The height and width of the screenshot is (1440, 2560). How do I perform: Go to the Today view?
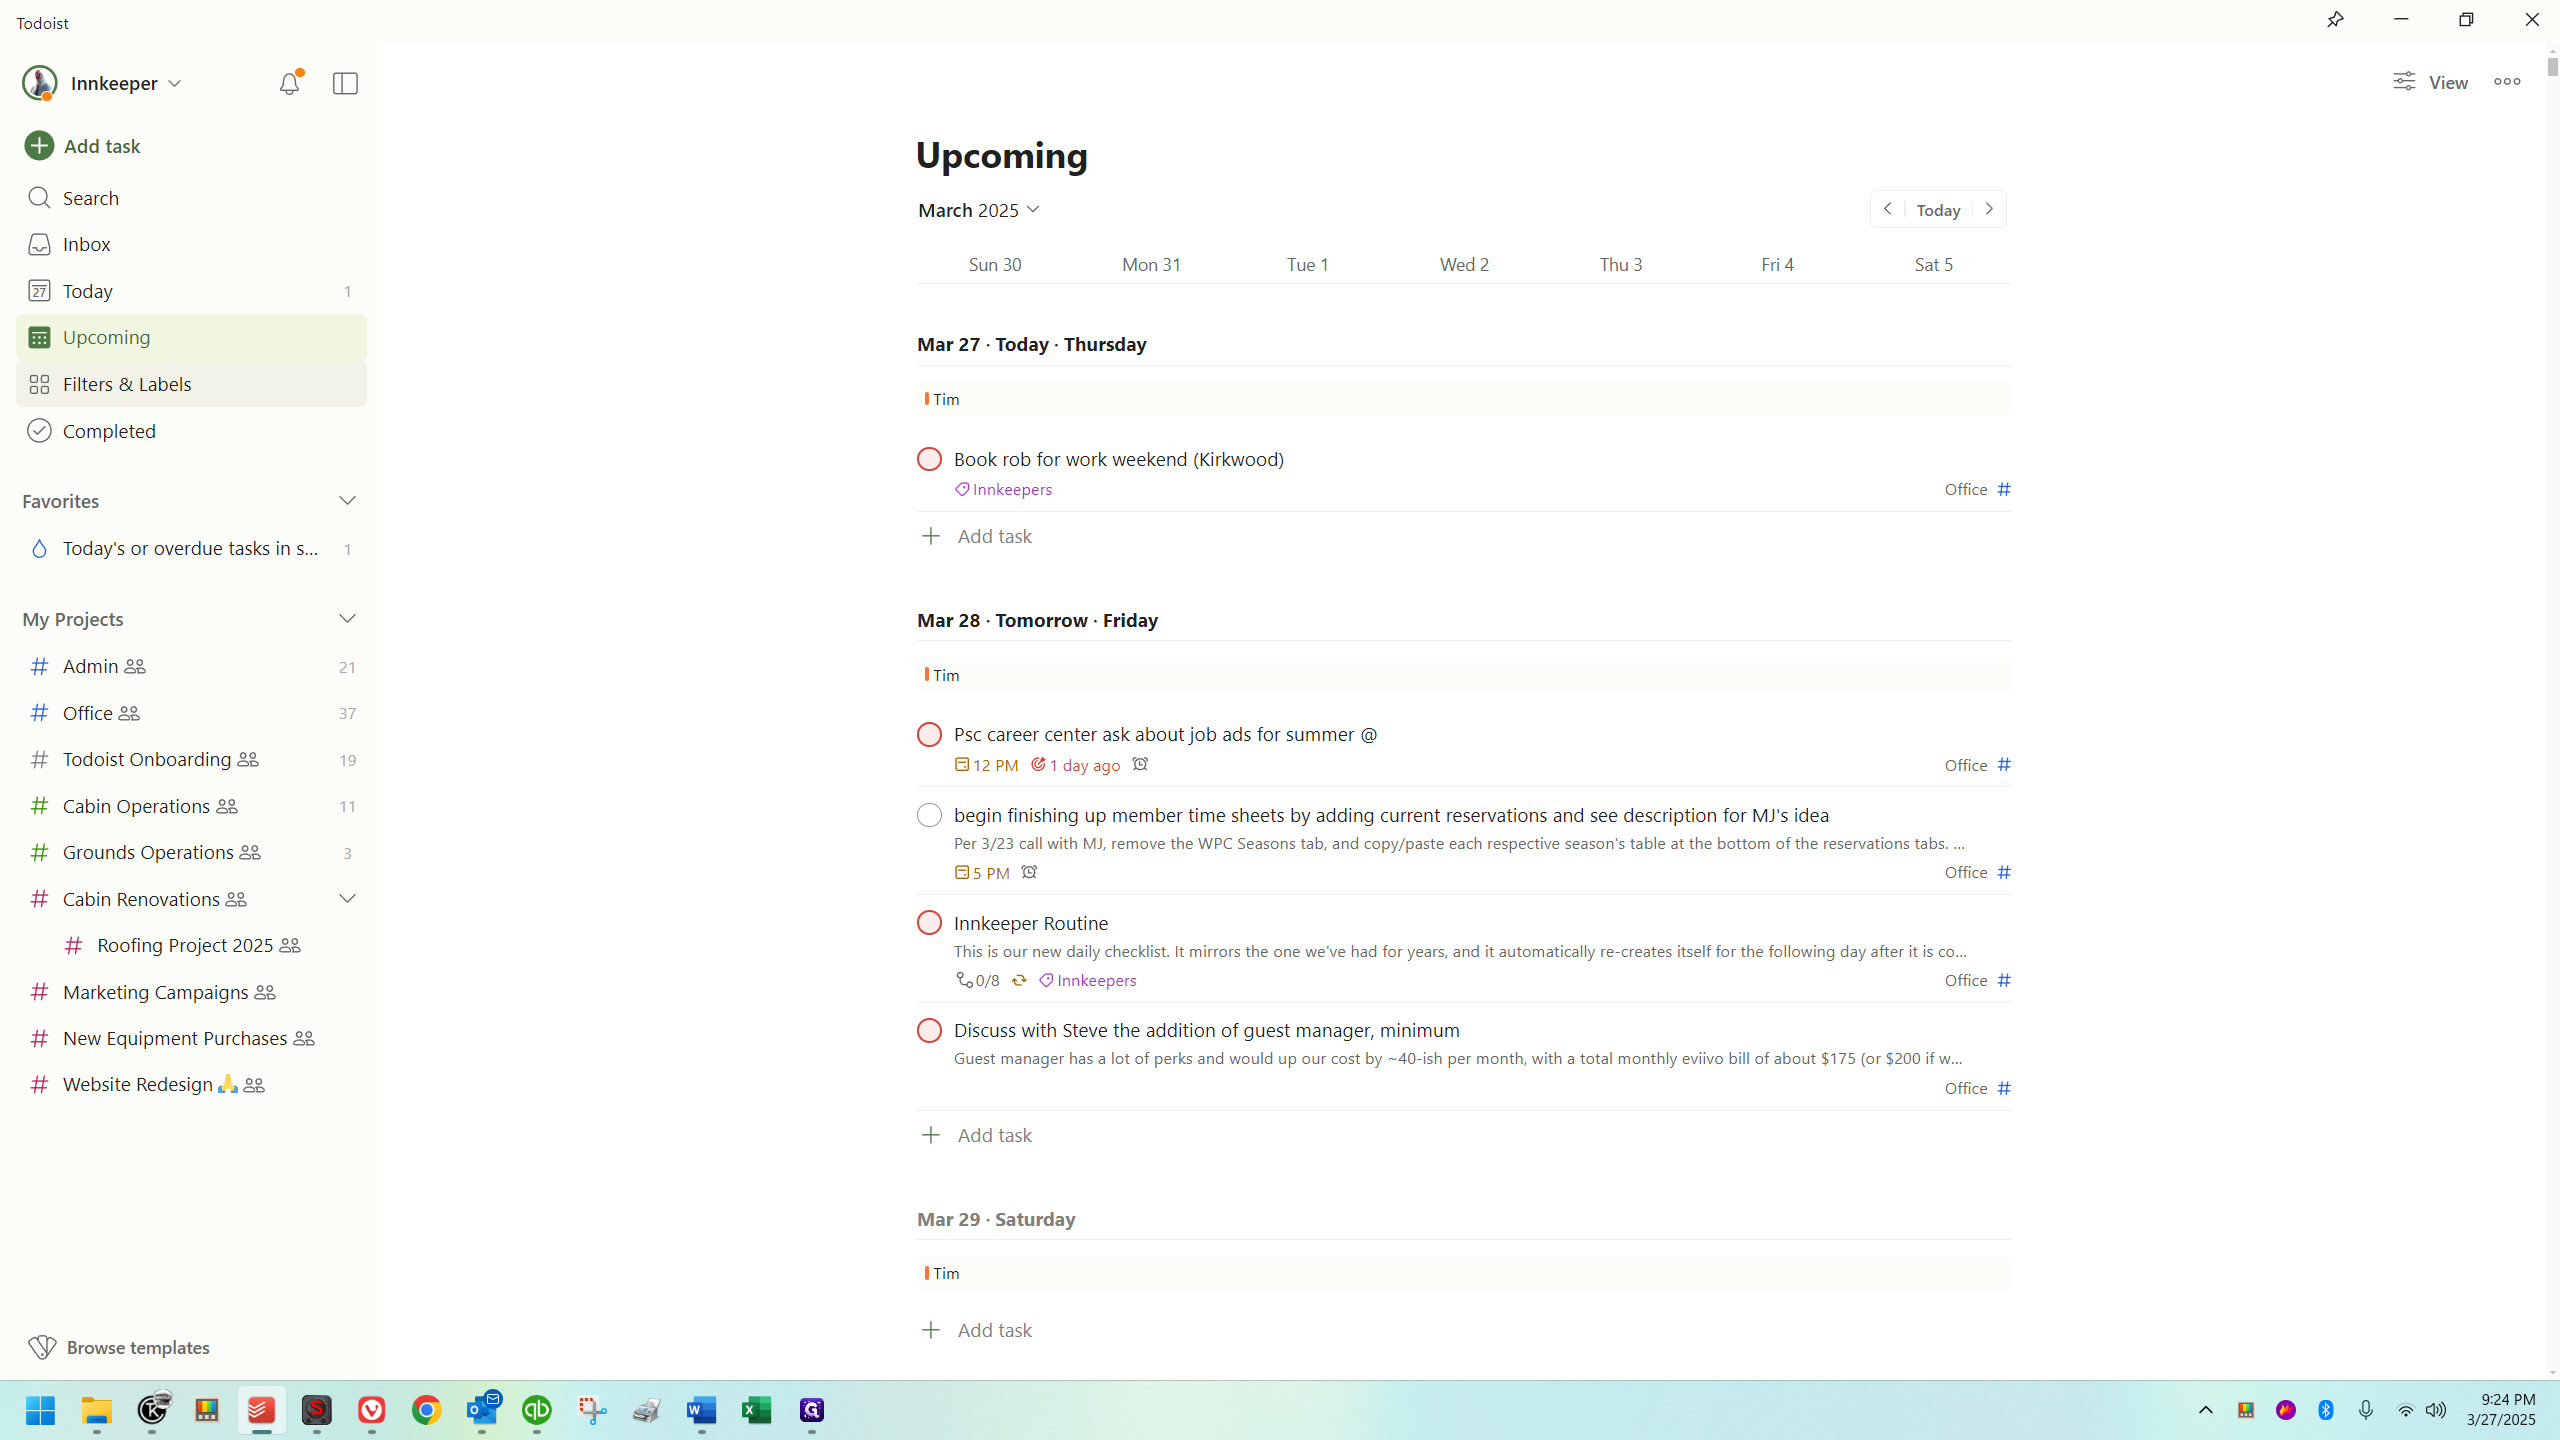coord(191,291)
